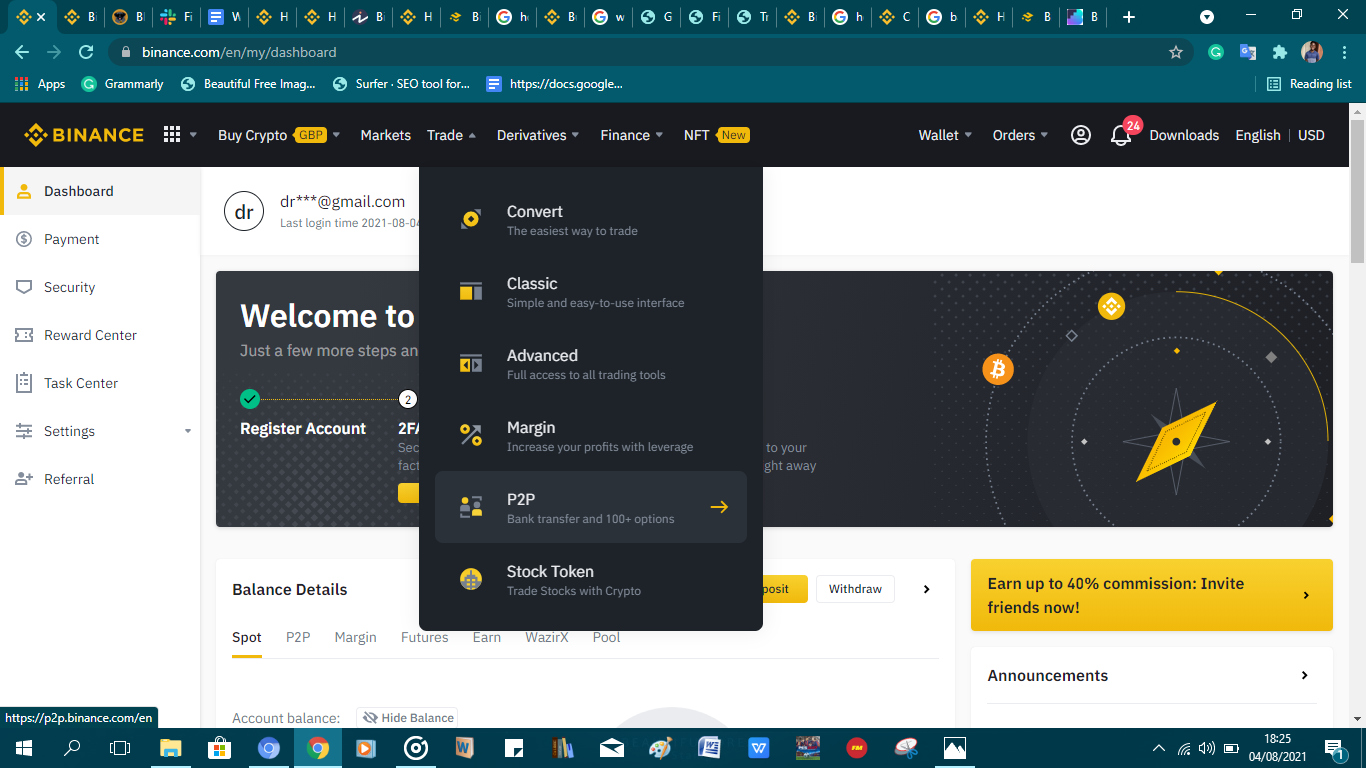
Task: Switch to the Spot balance tab
Action: tap(247, 637)
